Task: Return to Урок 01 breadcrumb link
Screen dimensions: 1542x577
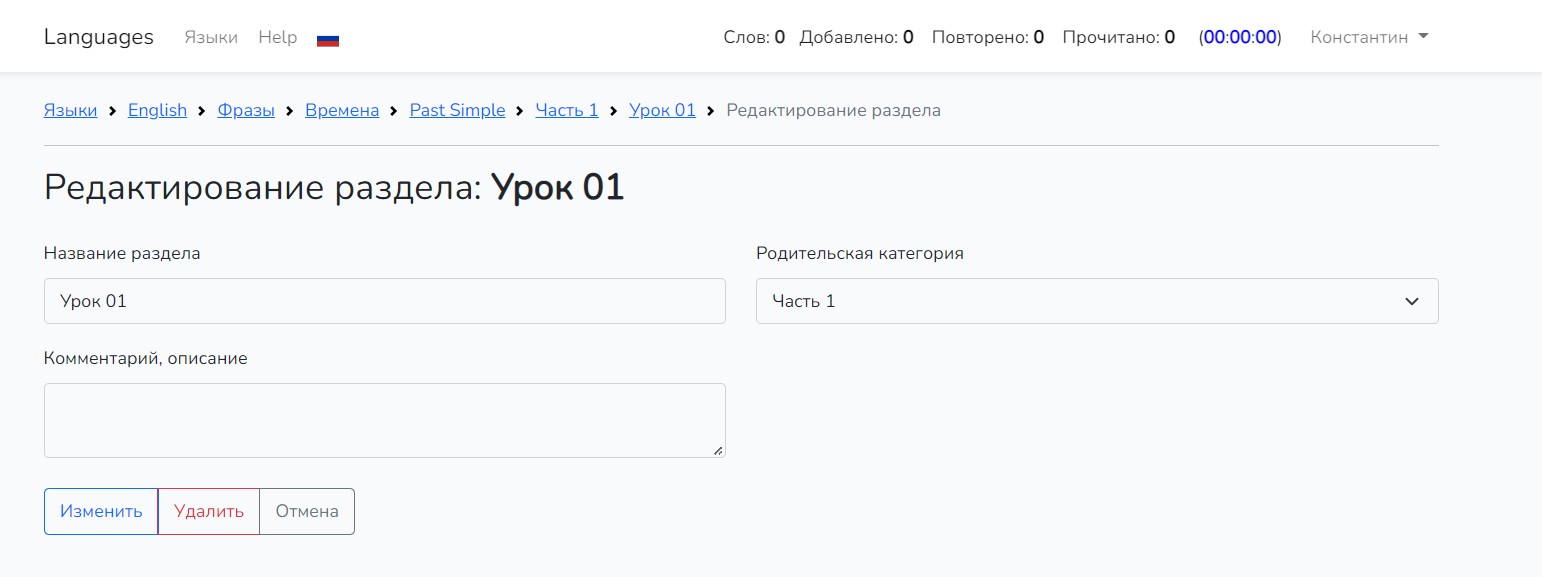Action: tap(662, 110)
